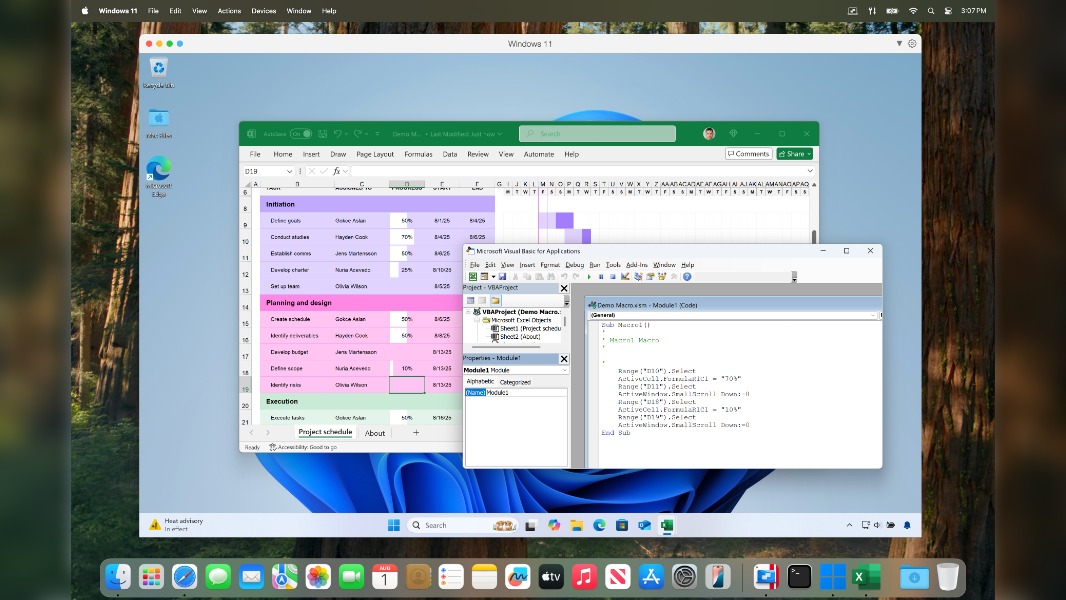Click the Share button in Excel
The width and height of the screenshot is (1066, 600).
793,154
